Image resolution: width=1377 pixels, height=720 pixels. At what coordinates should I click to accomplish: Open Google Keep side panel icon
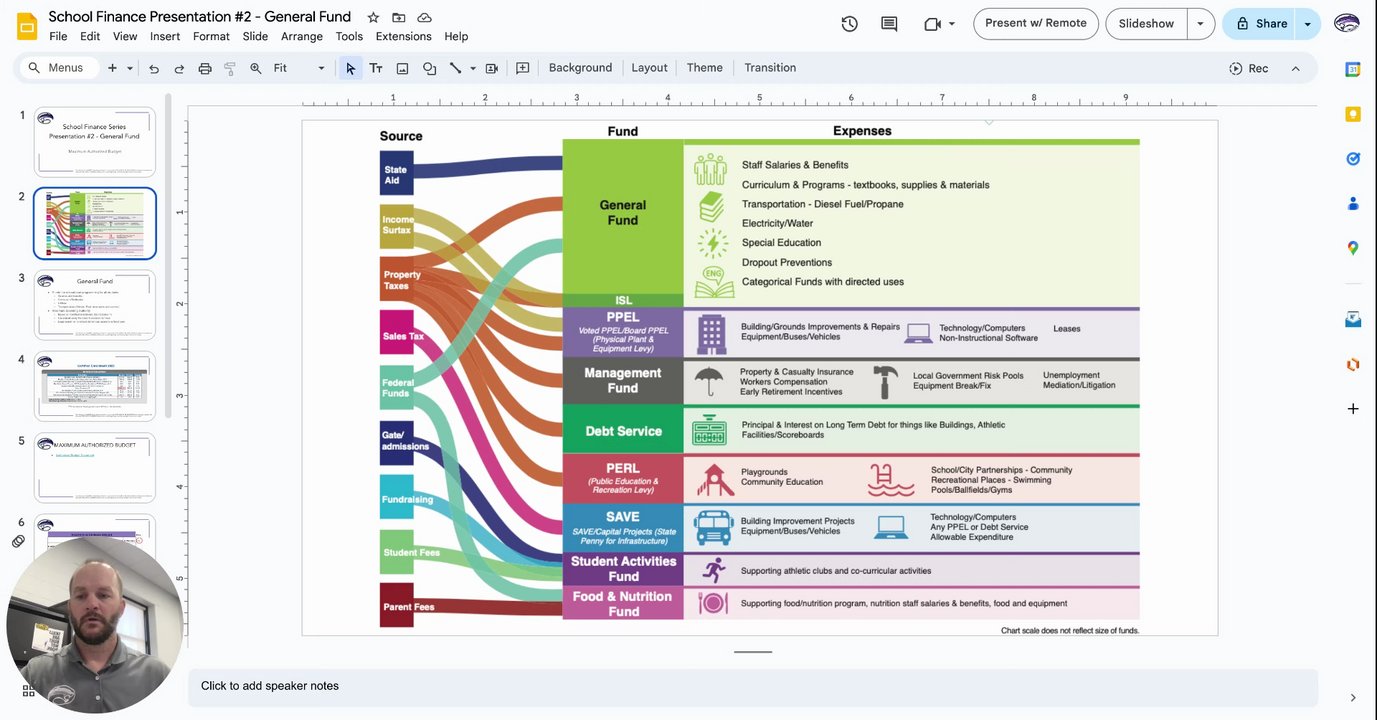(x=1353, y=114)
